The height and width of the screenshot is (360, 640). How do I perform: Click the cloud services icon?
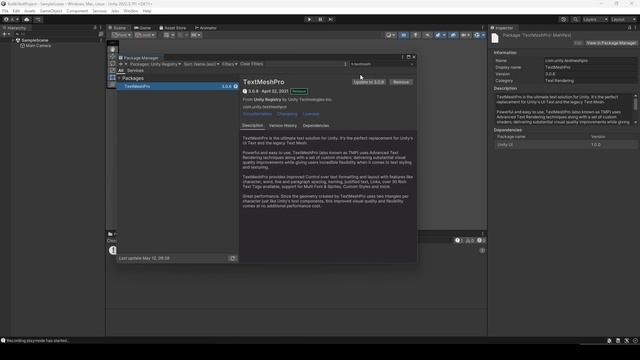pyautogui.click(x=27, y=19)
